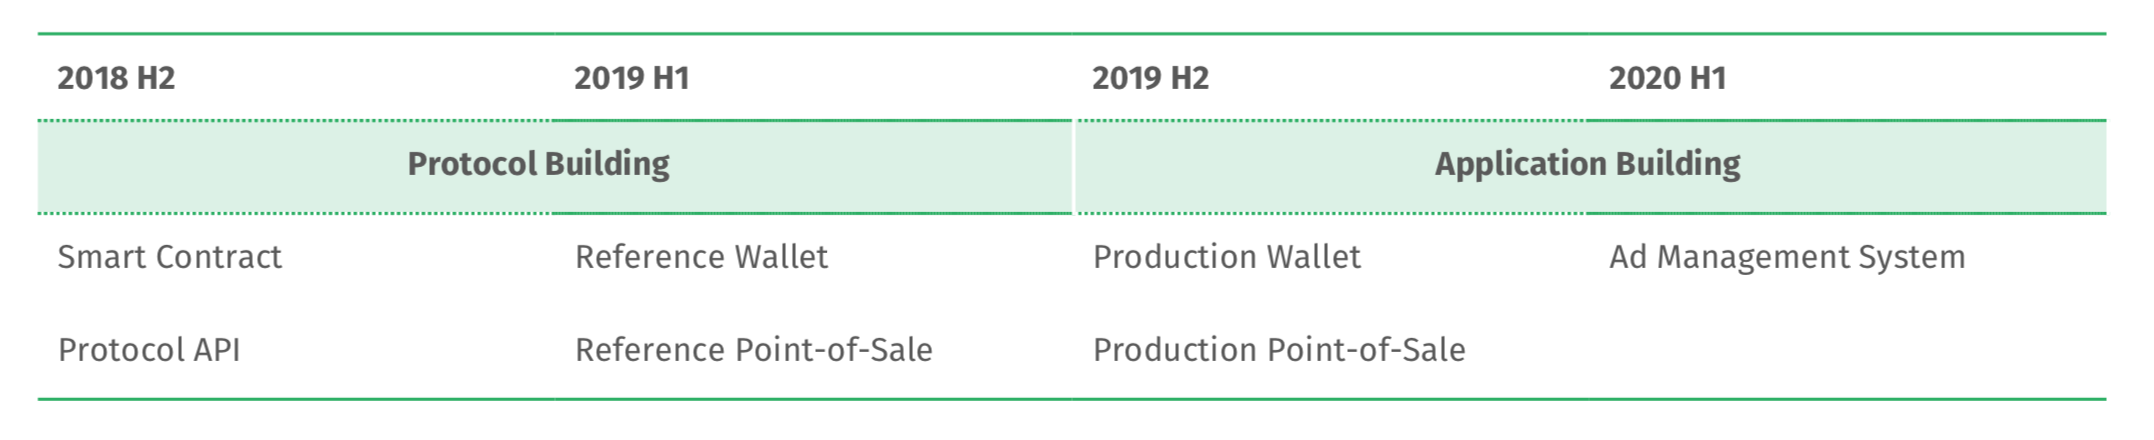Select the Application Building phase band
2154x440 pixels.
point(1591,167)
